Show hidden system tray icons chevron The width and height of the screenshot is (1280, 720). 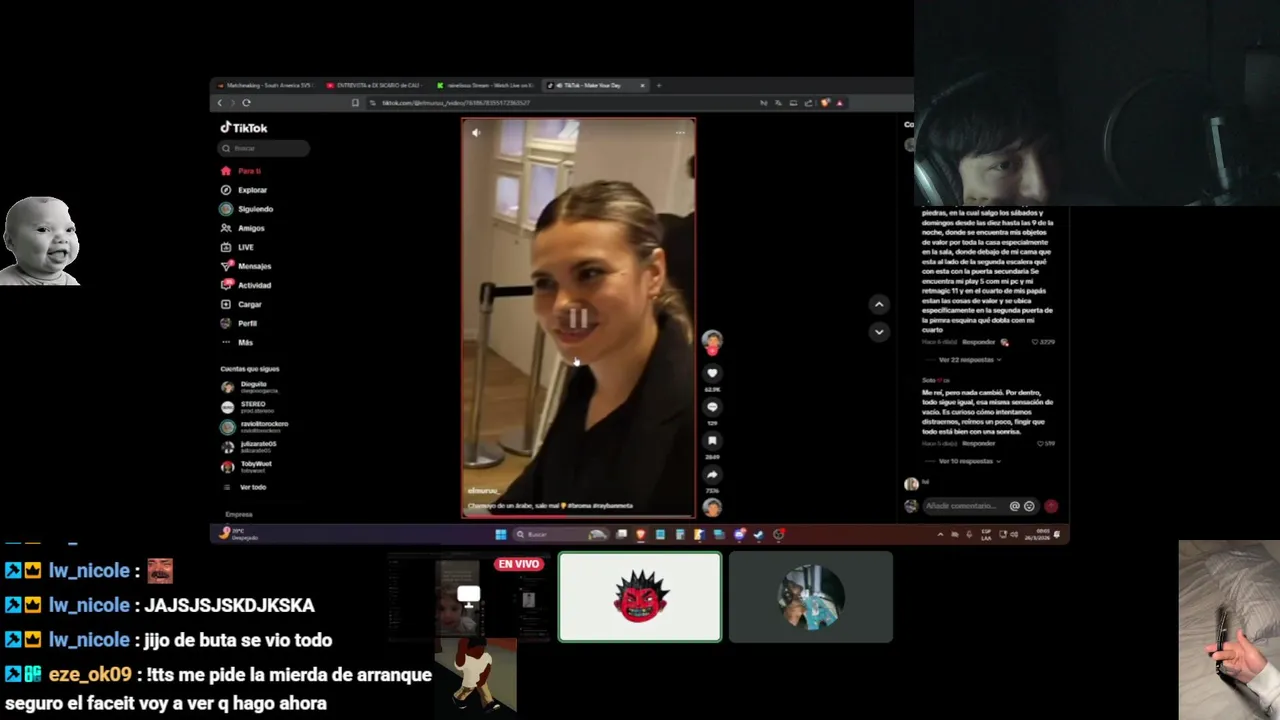point(940,535)
